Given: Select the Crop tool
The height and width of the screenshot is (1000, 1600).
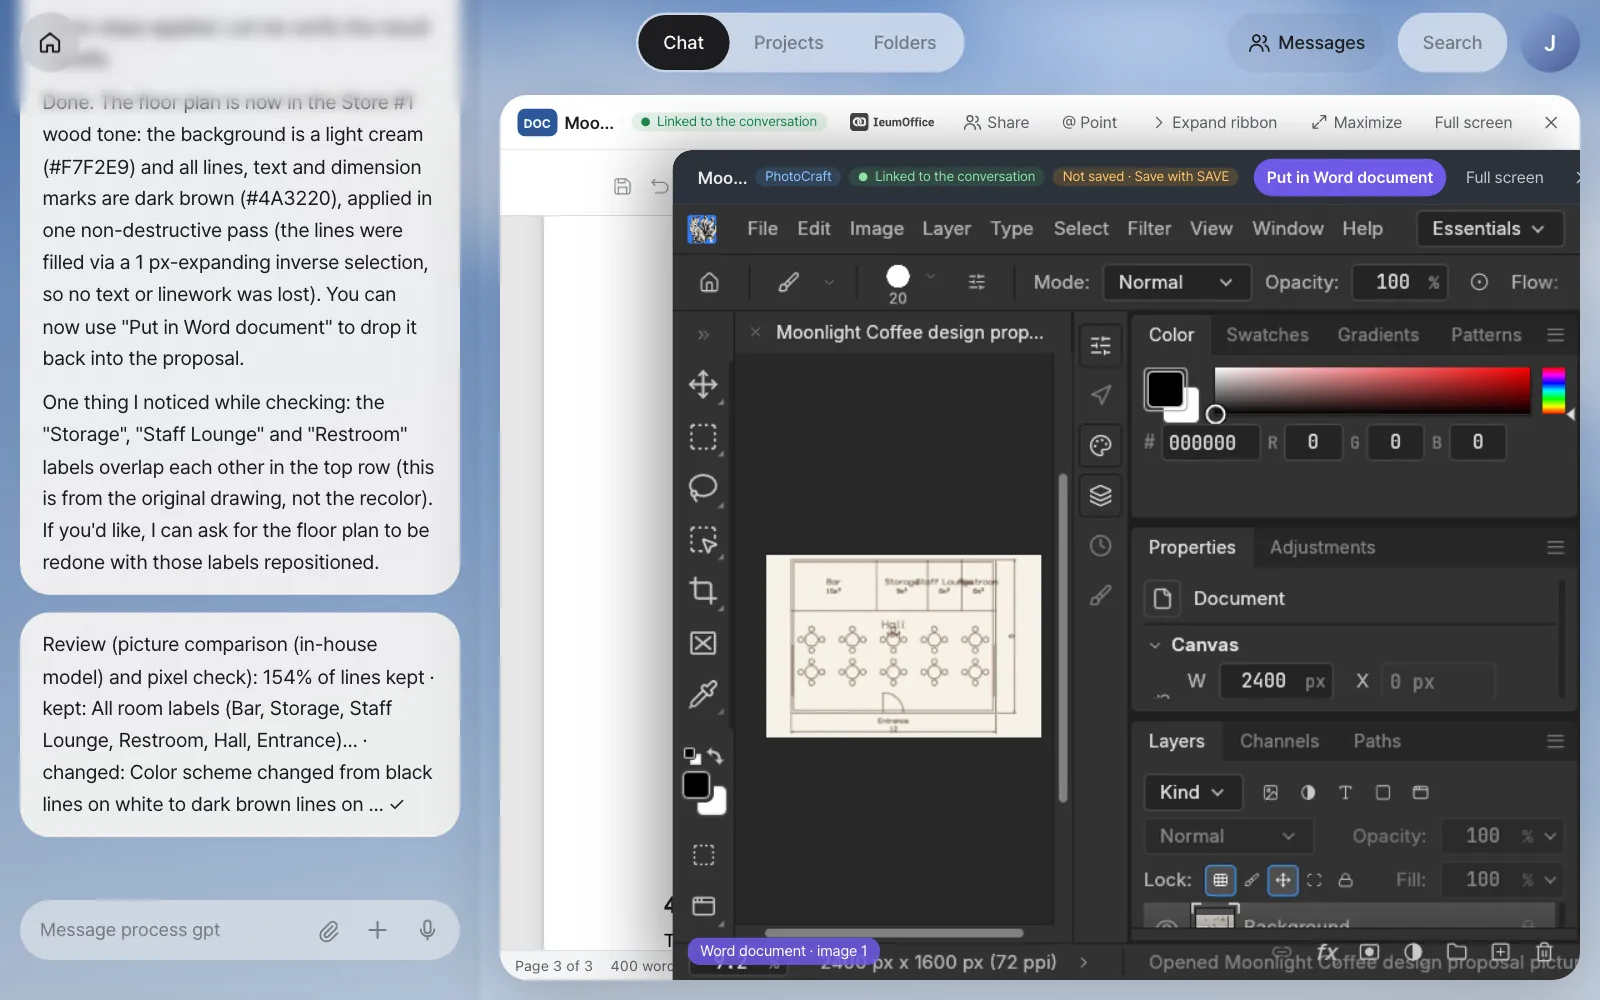Looking at the screenshot, I should [703, 591].
